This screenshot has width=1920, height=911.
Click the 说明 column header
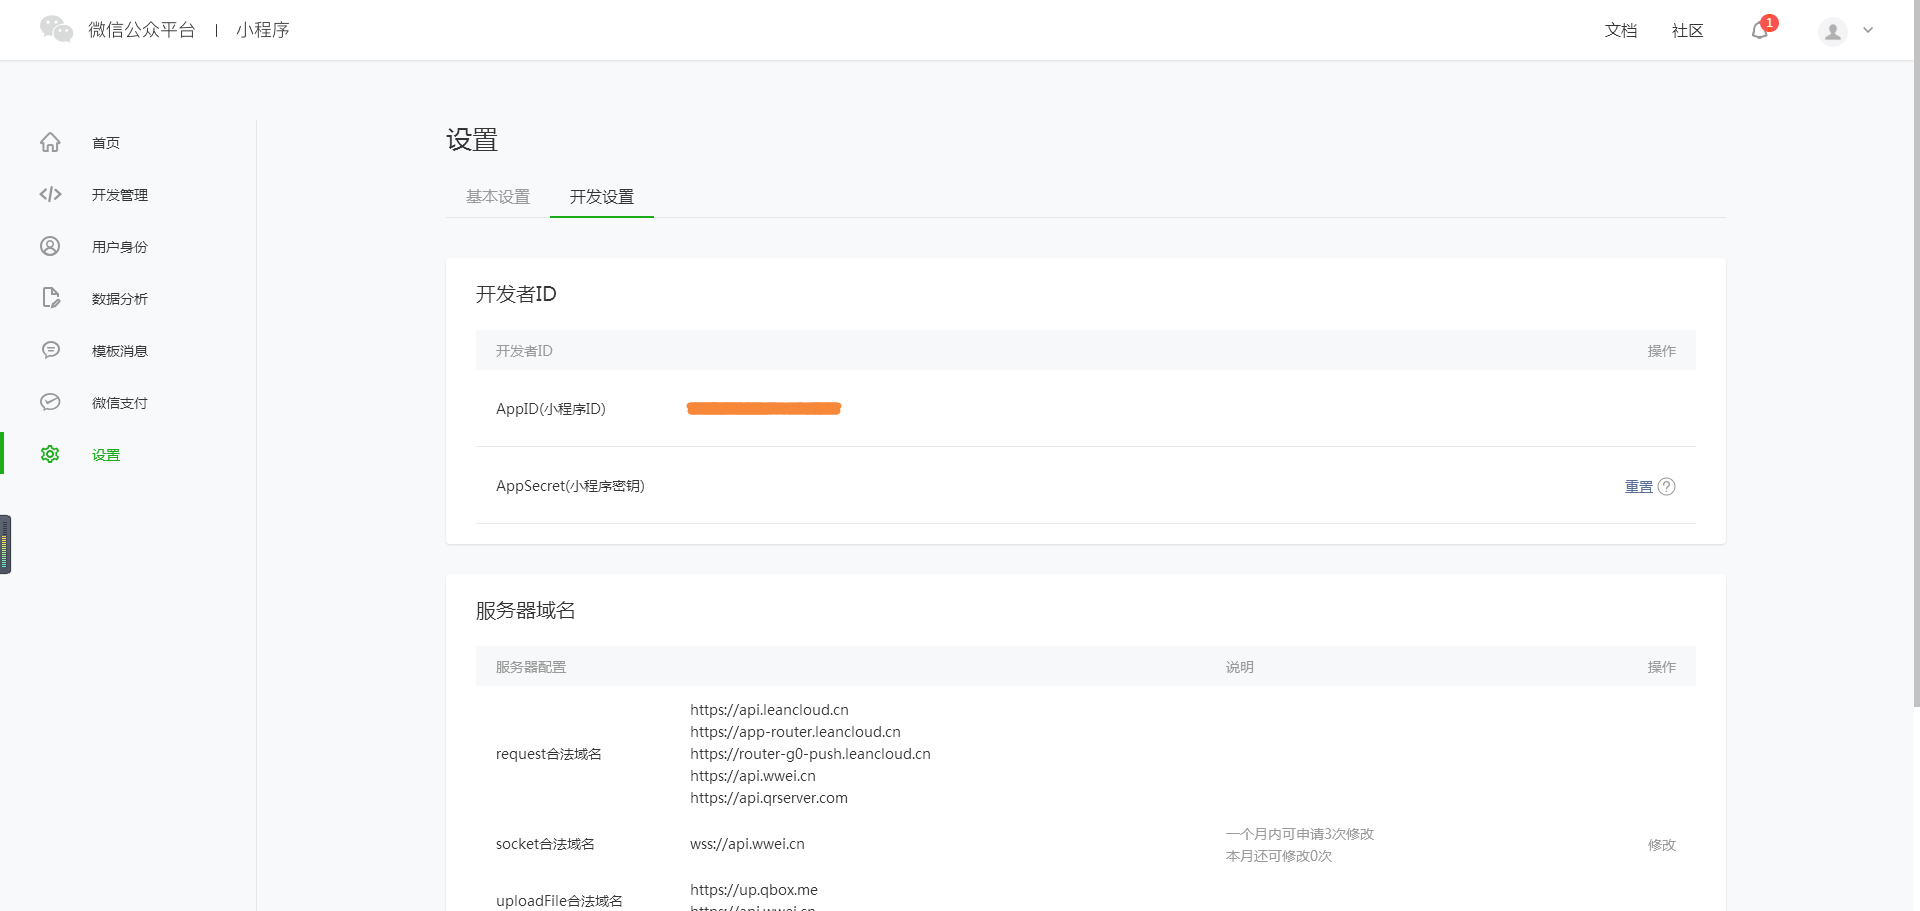[x=1240, y=667]
